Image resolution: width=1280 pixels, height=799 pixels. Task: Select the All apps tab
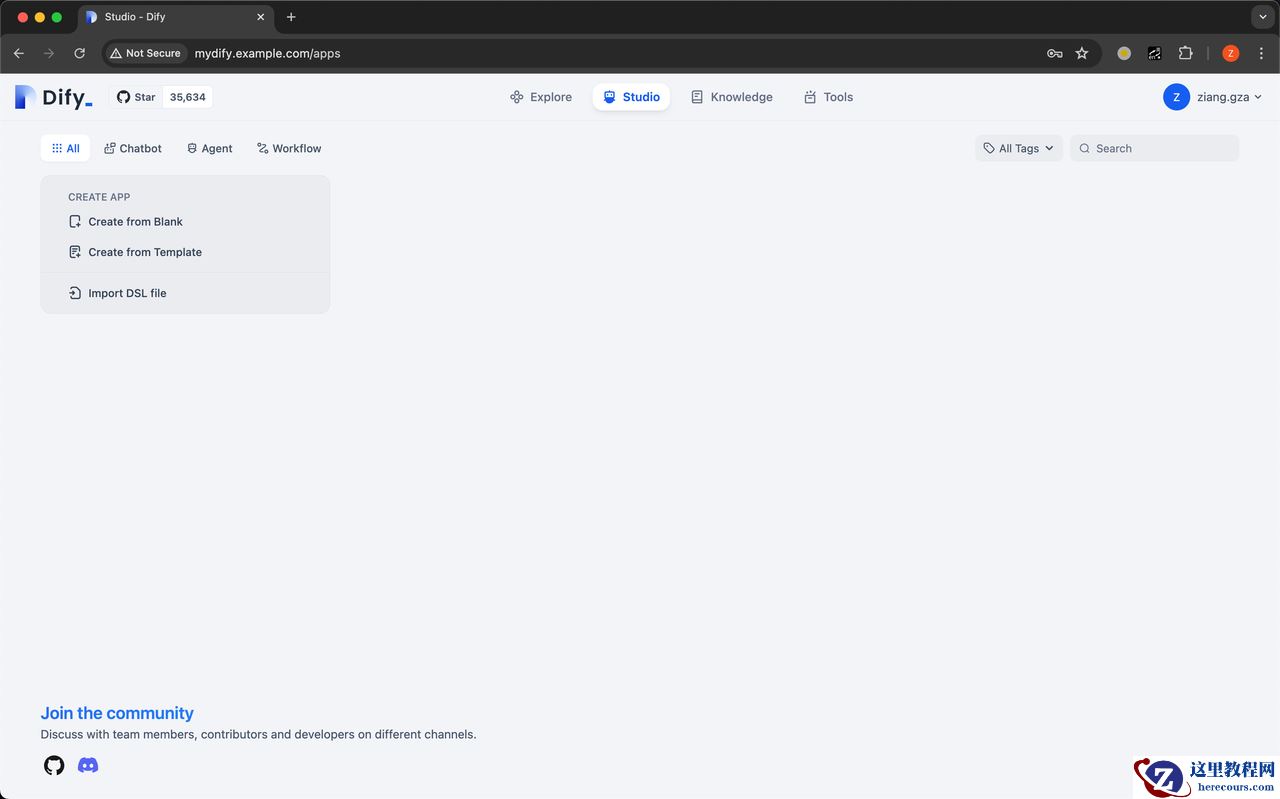click(x=65, y=148)
